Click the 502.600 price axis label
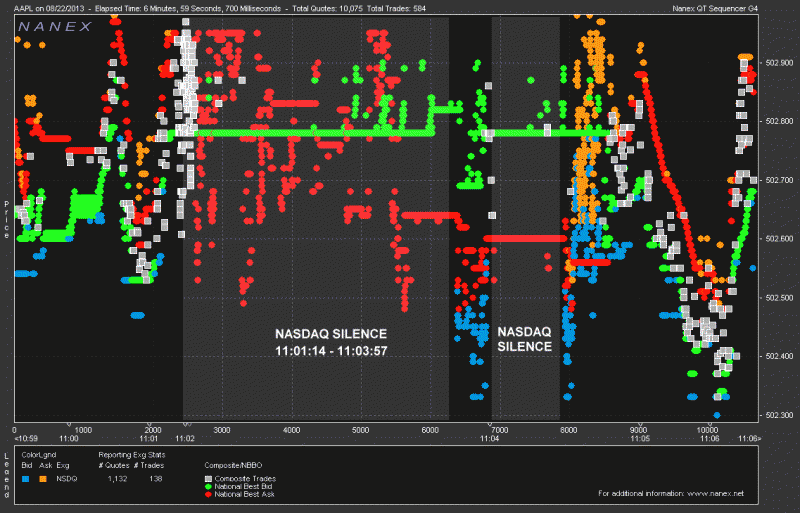The image size is (800, 513). coord(779,239)
